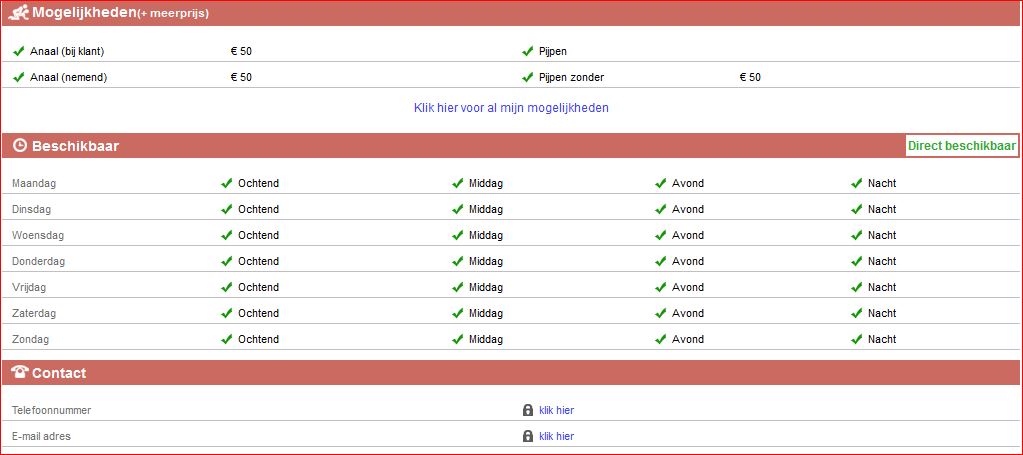
Task: Click the Zaterdag Middag checkmark icon
Action: coord(457,313)
